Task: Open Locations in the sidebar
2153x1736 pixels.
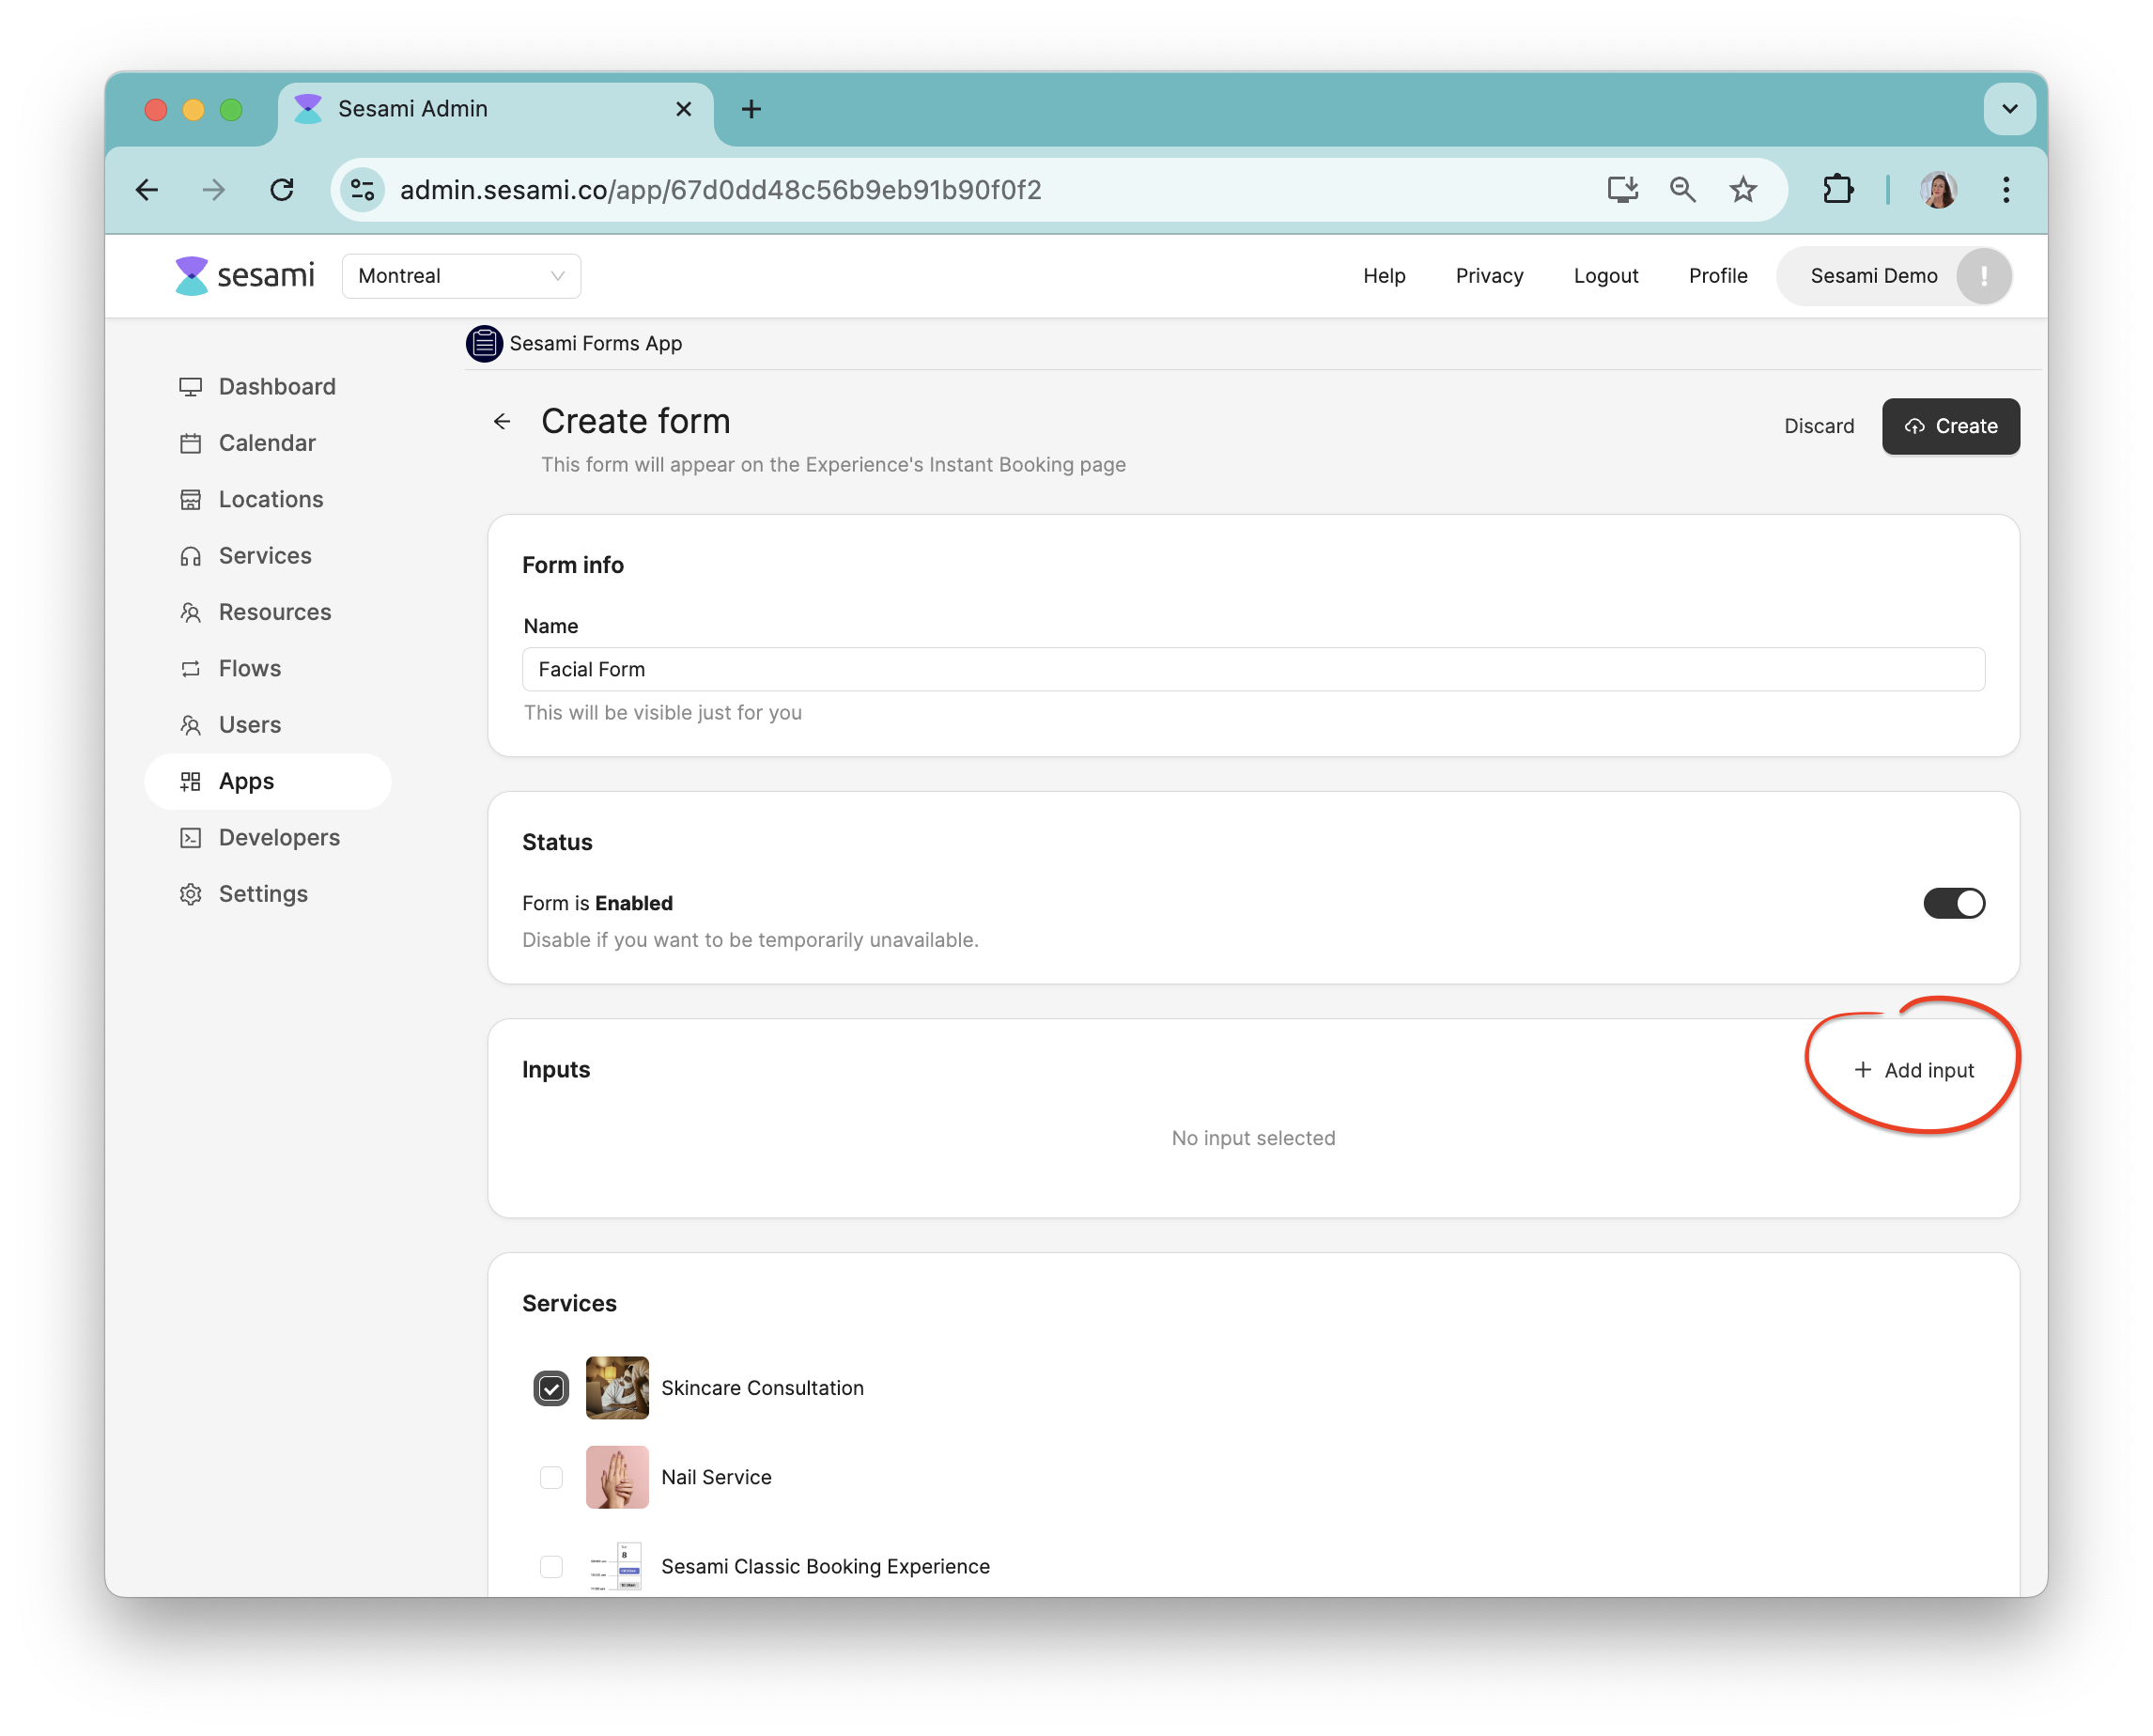Action: point(268,499)
